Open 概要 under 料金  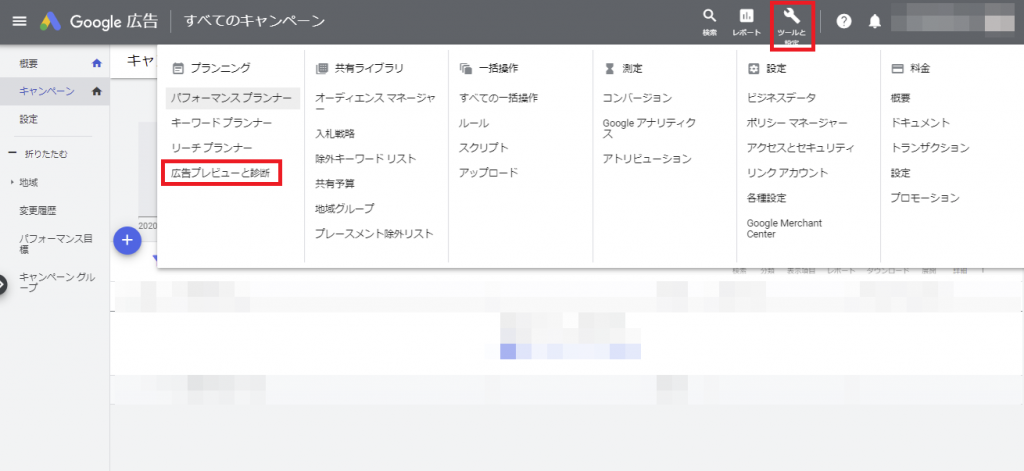point(900,98)
